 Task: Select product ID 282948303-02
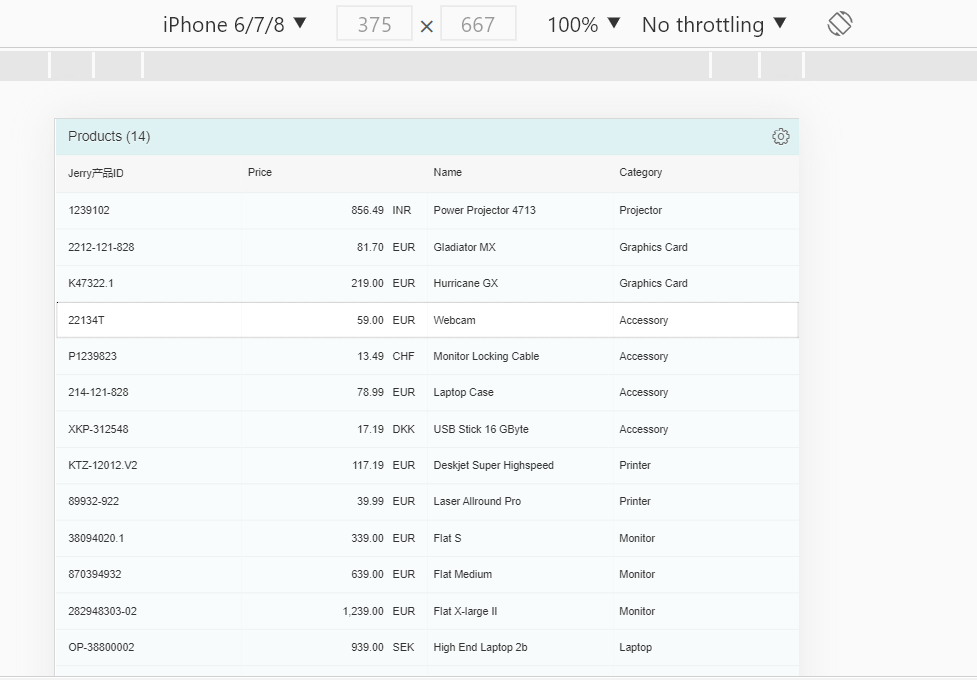pyautogui.click(x=102, y=611)
